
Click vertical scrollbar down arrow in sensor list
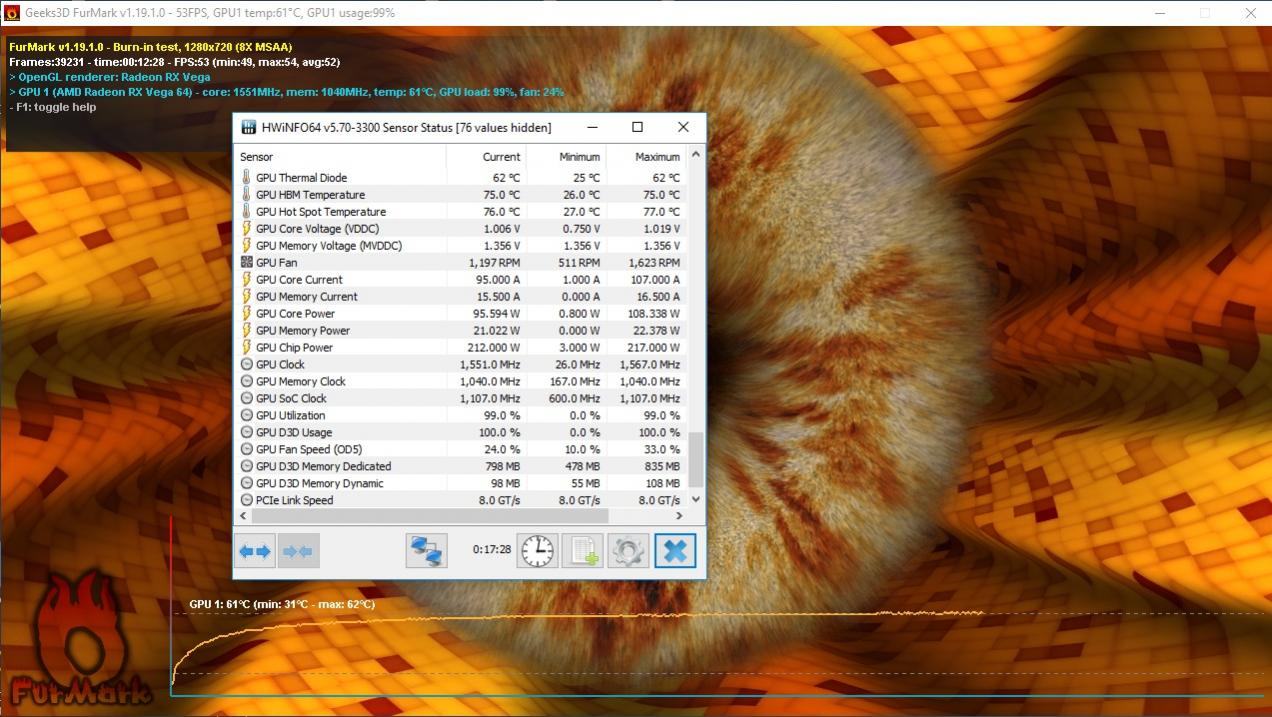click(696, 499)
